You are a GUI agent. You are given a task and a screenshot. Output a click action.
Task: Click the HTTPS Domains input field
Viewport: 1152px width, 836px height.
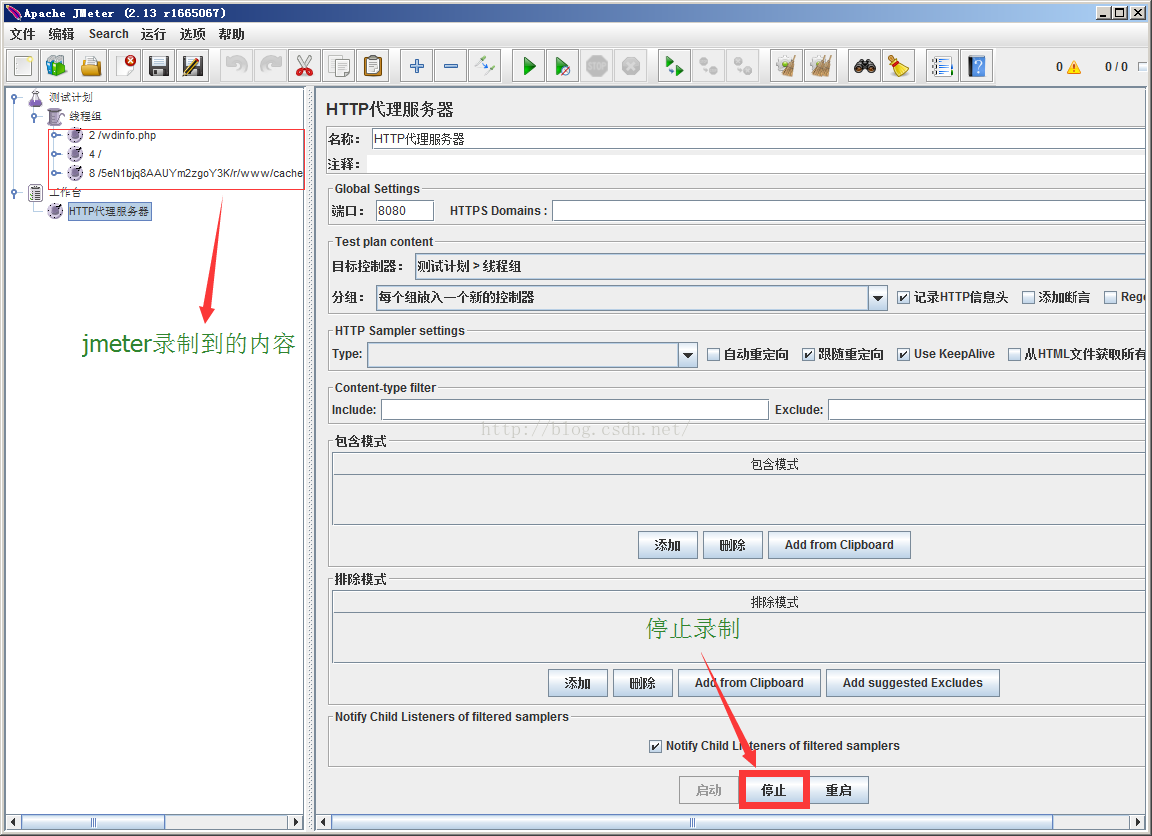coord(849,211)
